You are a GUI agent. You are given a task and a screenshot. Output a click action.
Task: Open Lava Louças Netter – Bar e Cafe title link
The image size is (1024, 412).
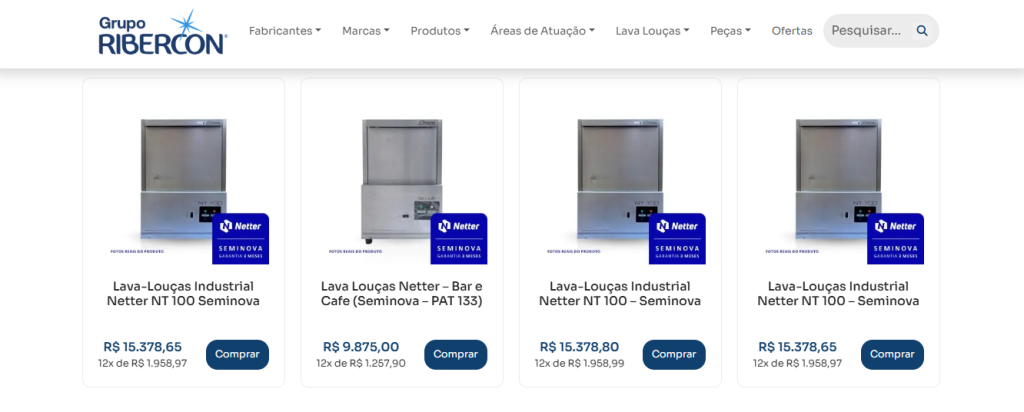tap(401, 294)
